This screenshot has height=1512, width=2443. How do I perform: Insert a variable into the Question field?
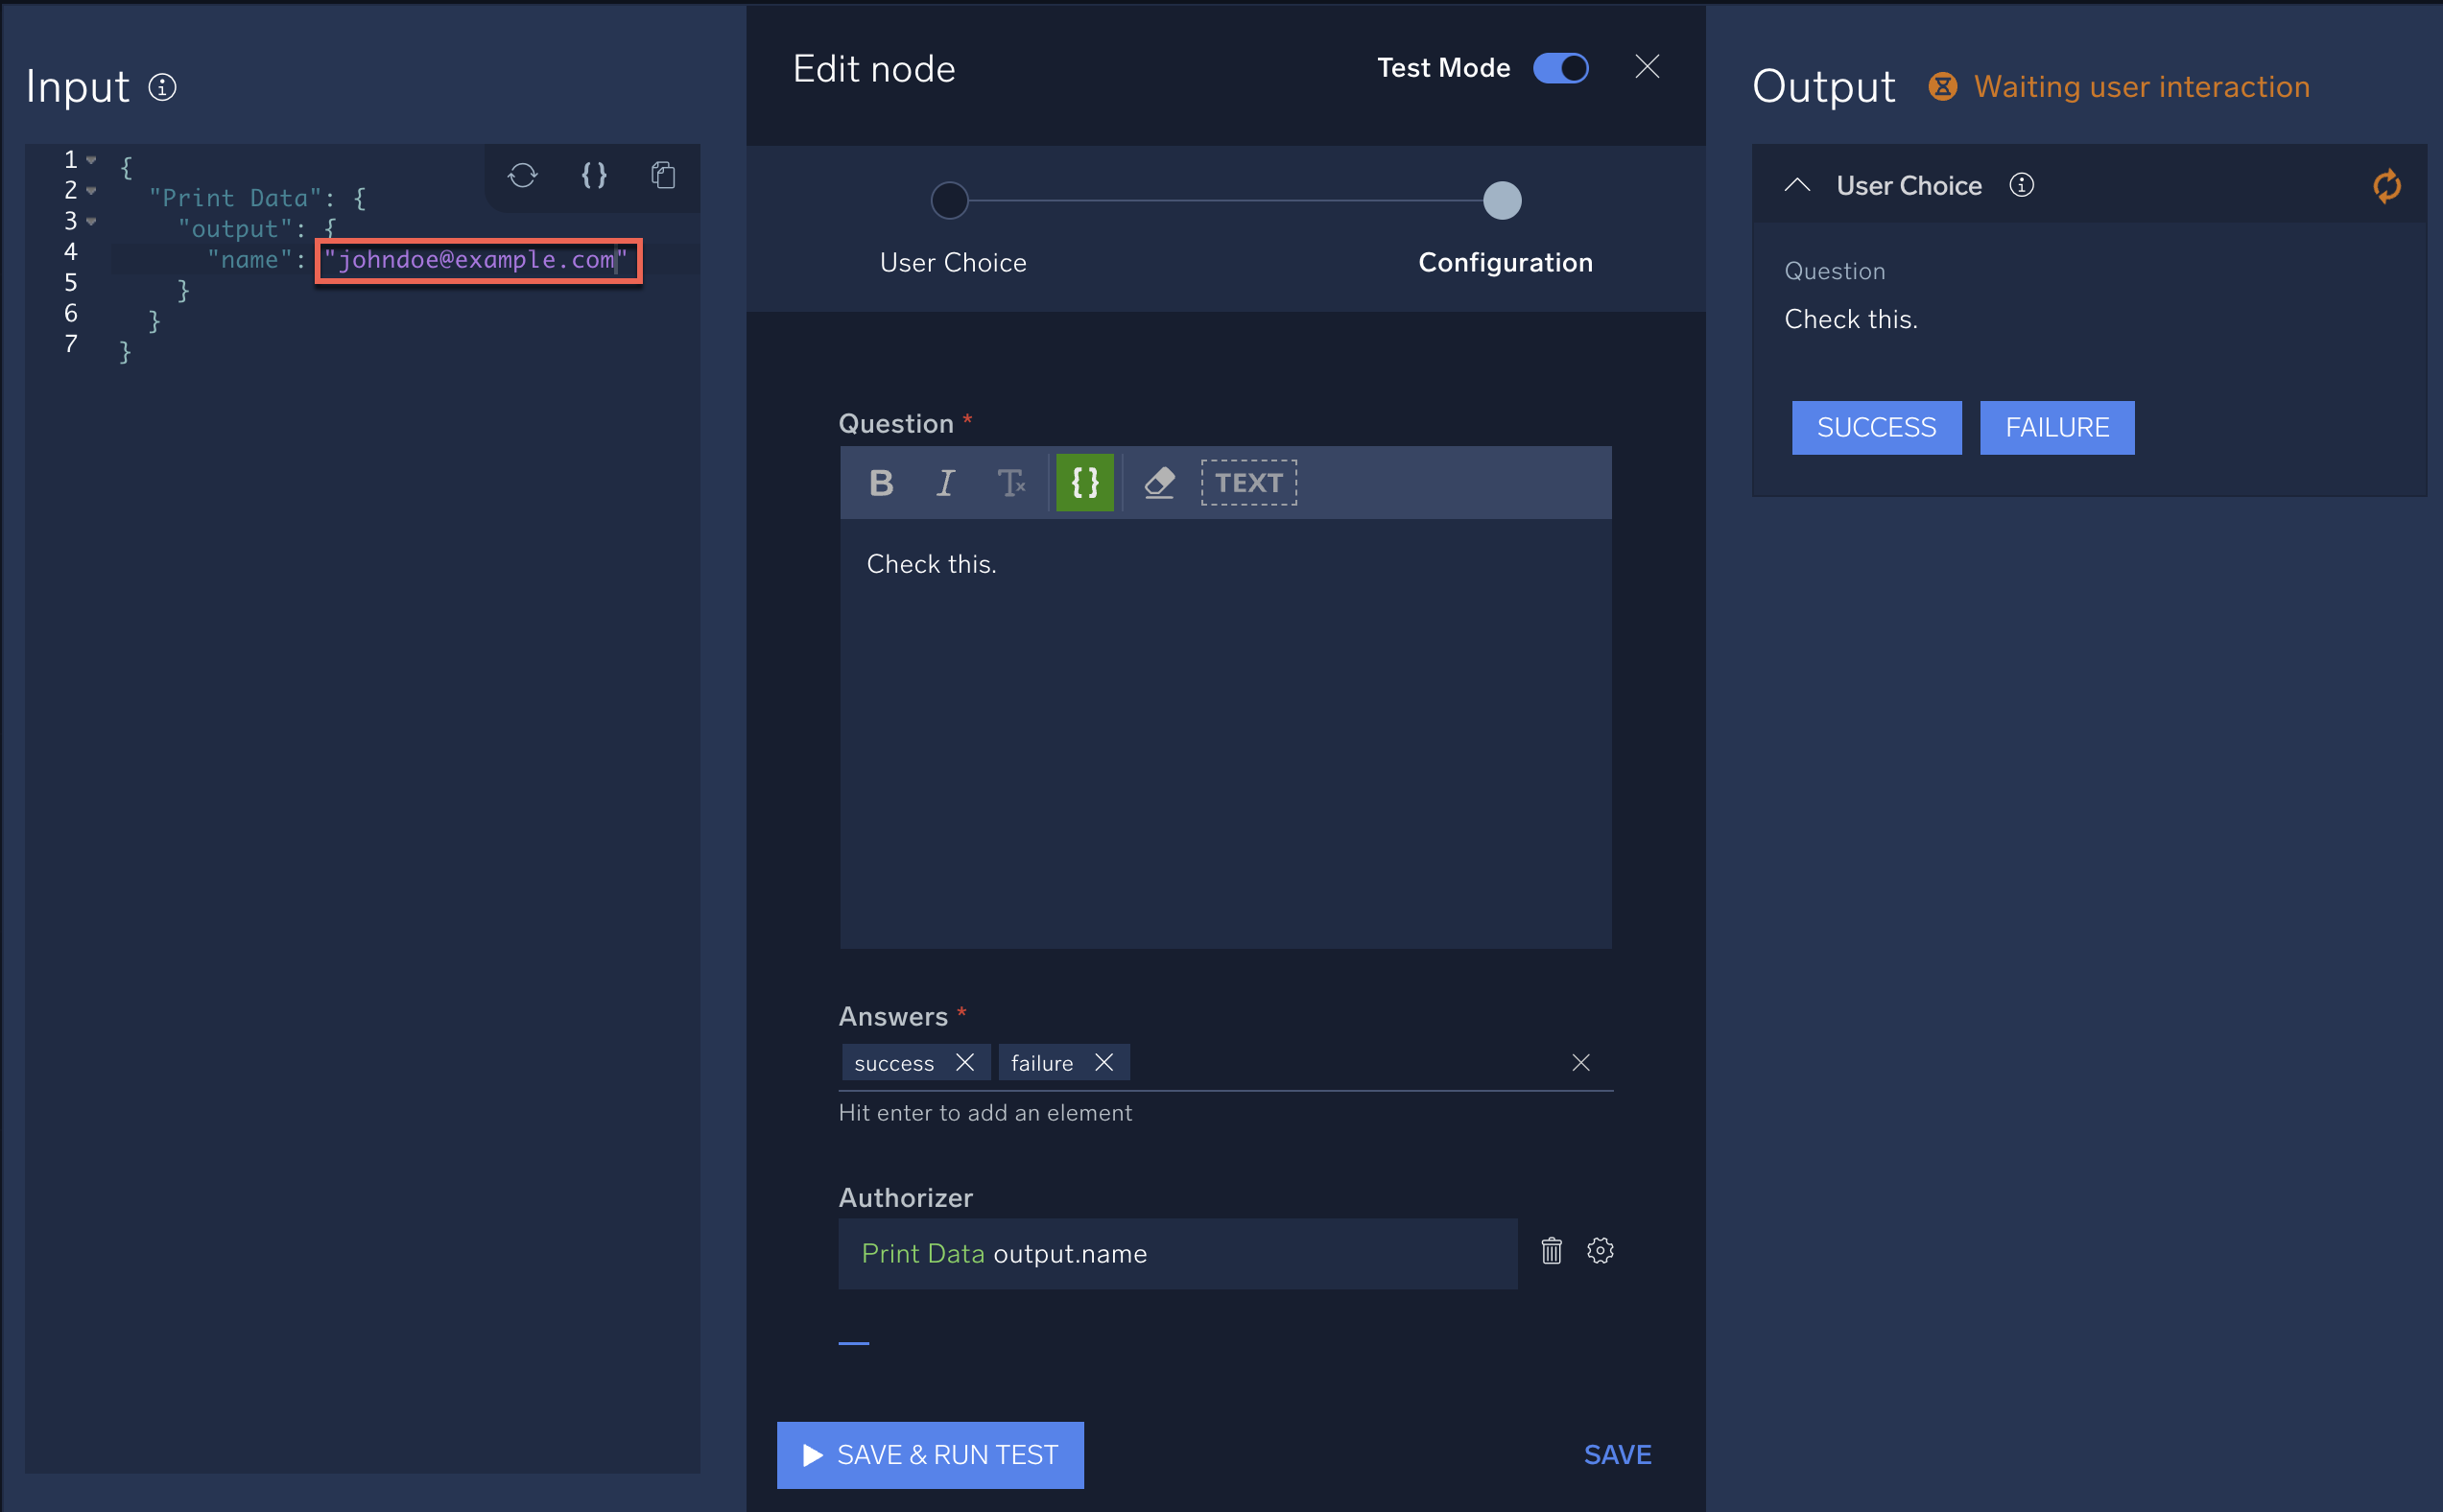point(1084,483)
